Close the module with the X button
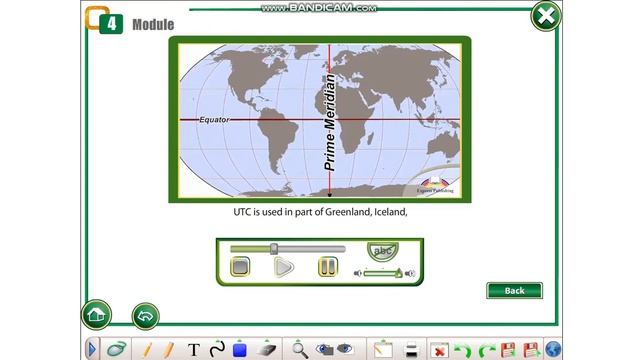 [546, 16]
